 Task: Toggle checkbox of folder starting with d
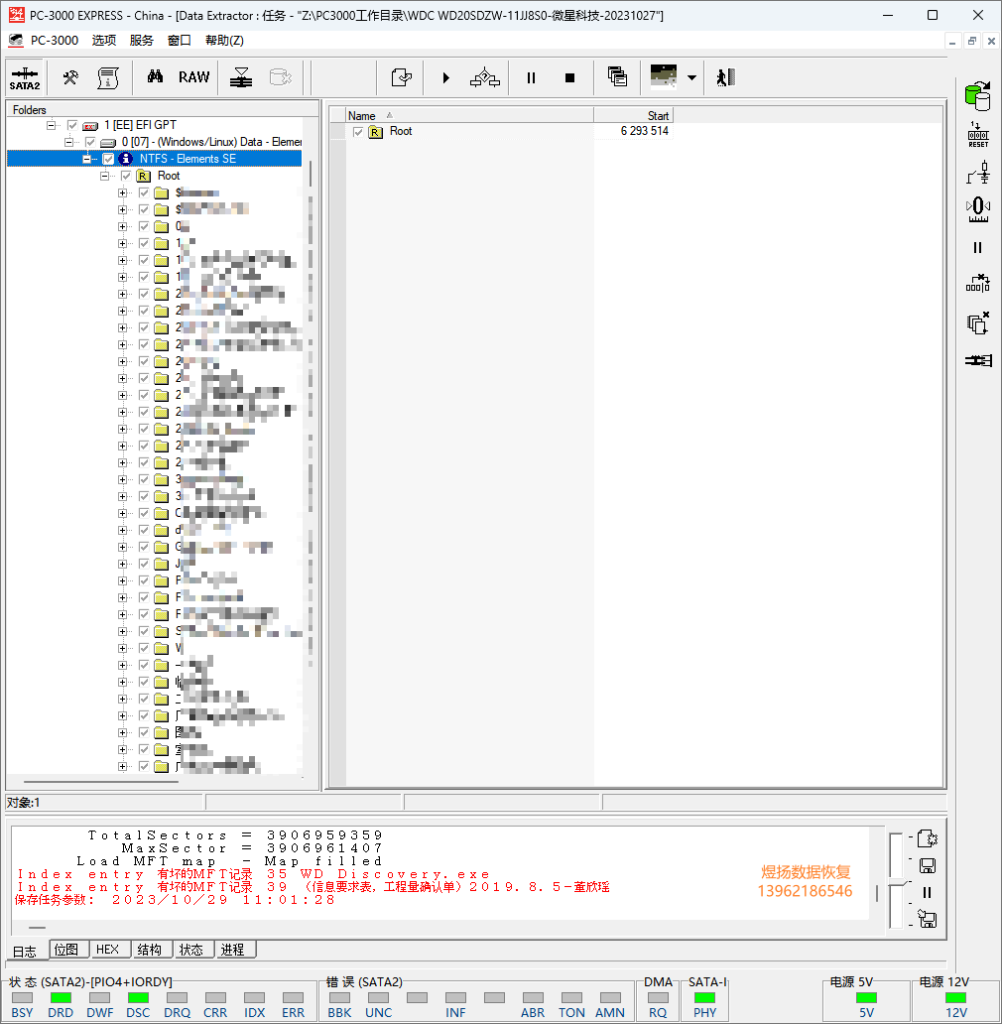(144, 530)
